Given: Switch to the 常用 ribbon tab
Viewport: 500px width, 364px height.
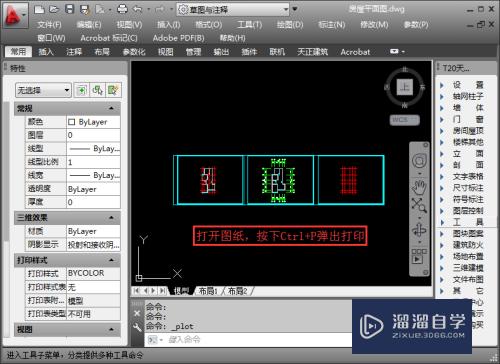Looking at the screenshot, I should (x=18, y=52).
